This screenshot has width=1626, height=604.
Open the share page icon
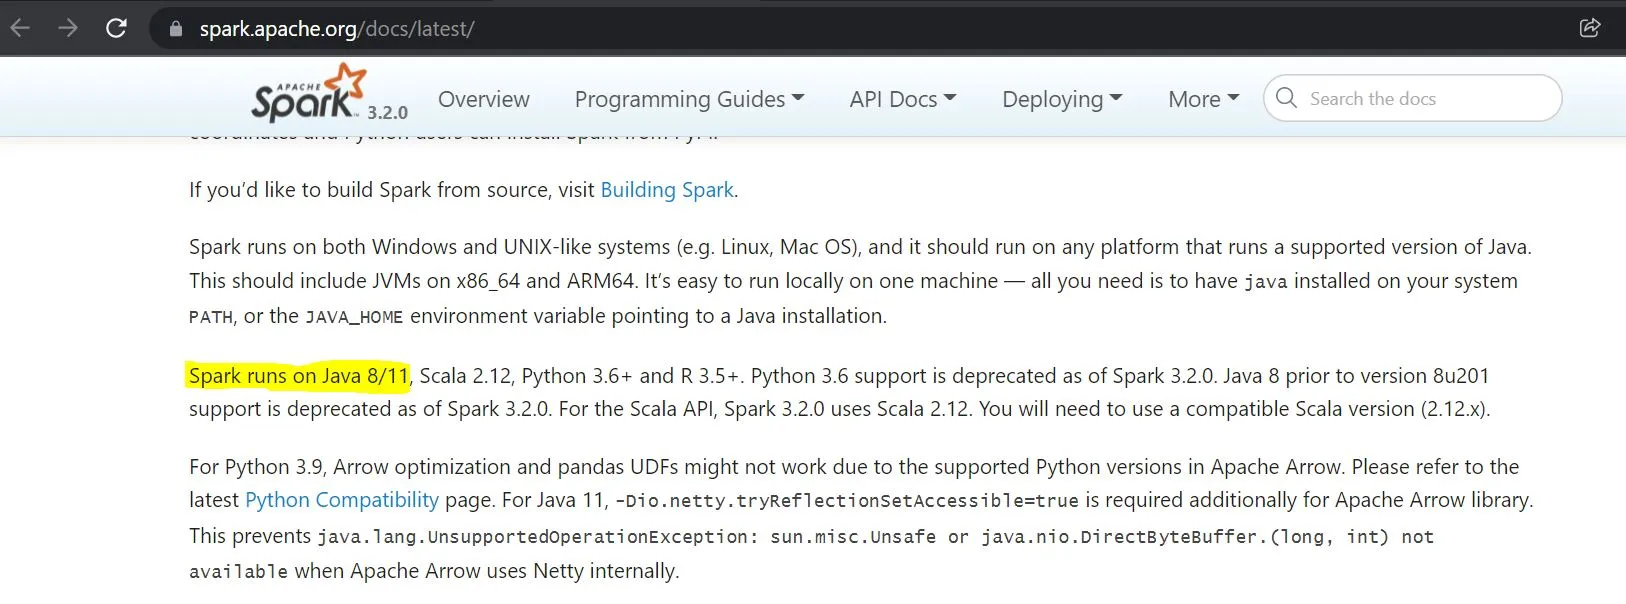1589,28
